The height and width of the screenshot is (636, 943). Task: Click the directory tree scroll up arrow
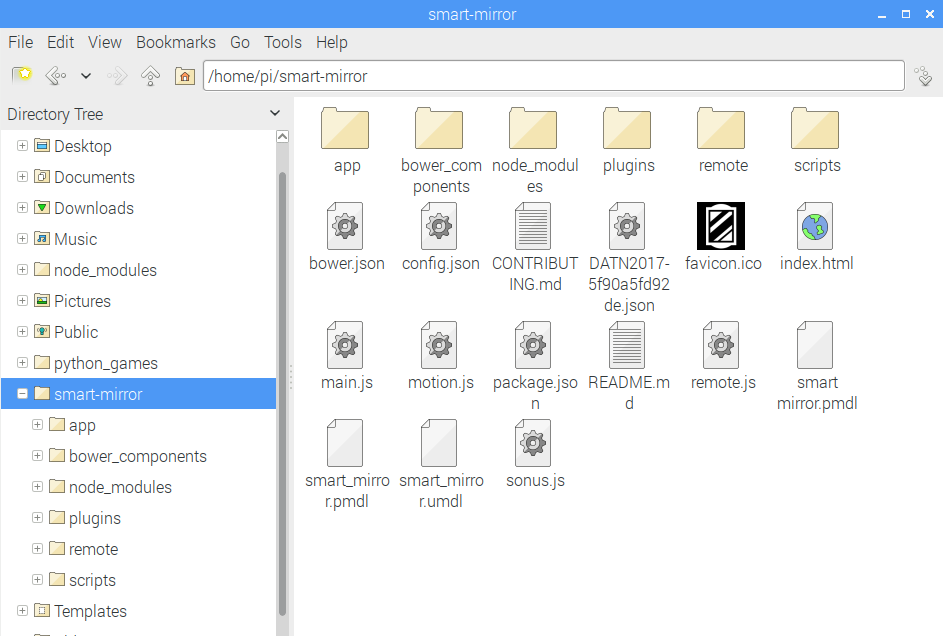tap(282, 136)
